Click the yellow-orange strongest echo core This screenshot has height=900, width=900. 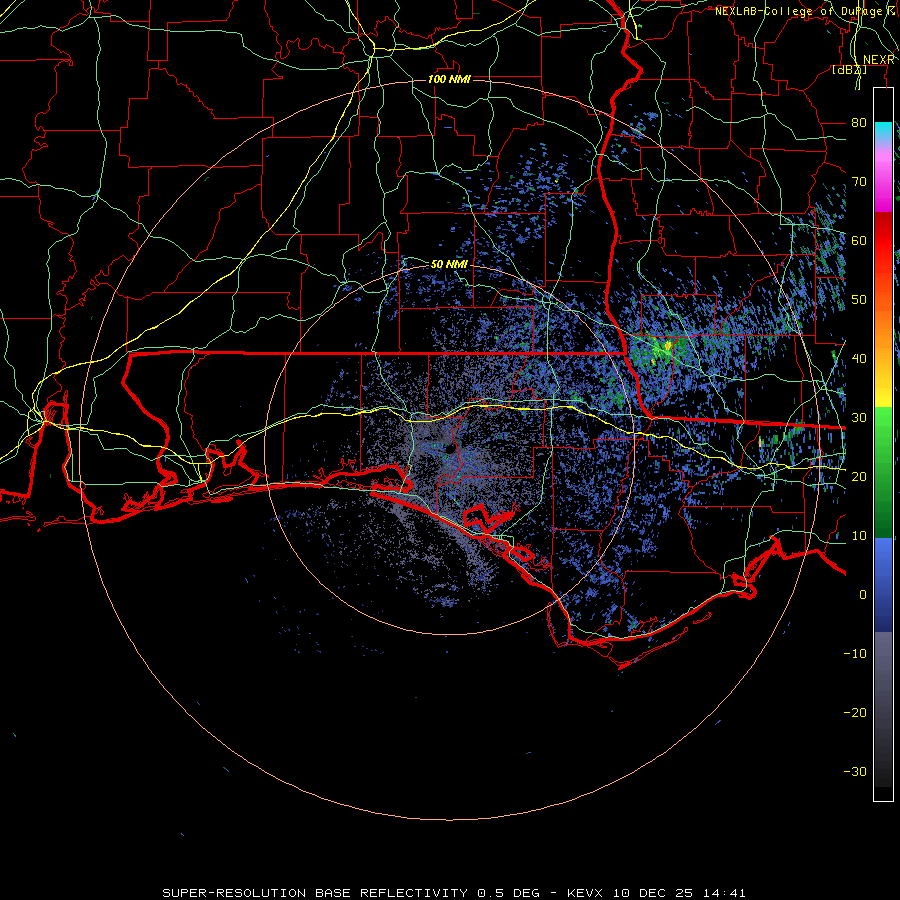pyautogui.click(x=668, y=346)
